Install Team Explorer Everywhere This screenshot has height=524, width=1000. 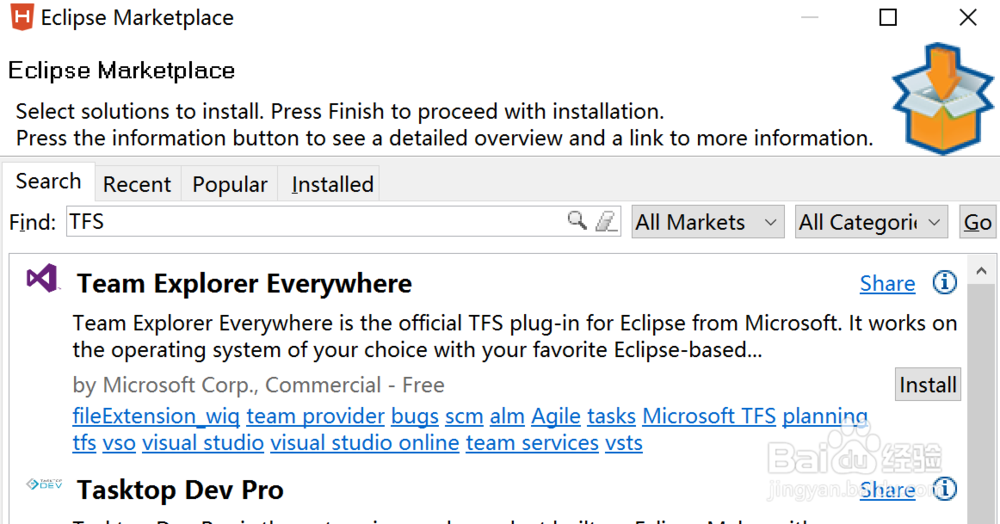[x=927, y=385]
